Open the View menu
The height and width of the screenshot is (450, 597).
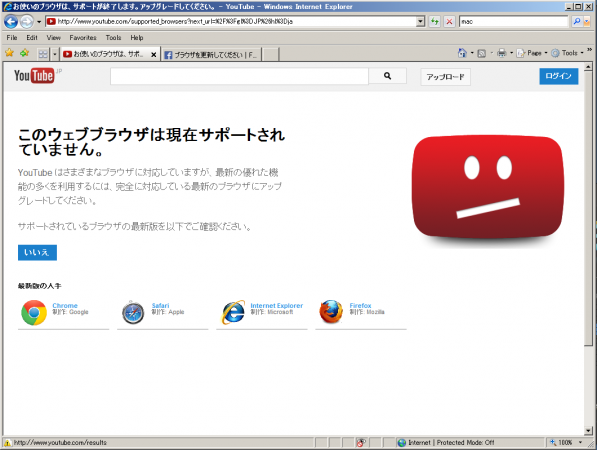tap(54, 37)
